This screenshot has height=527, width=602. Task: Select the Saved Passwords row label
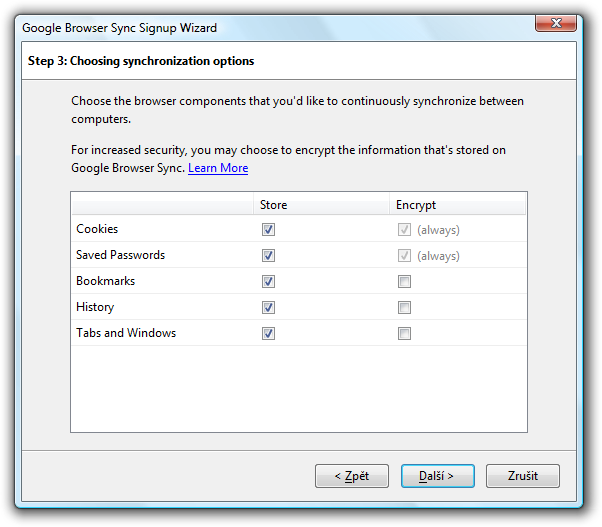click(x=121, y=255)
